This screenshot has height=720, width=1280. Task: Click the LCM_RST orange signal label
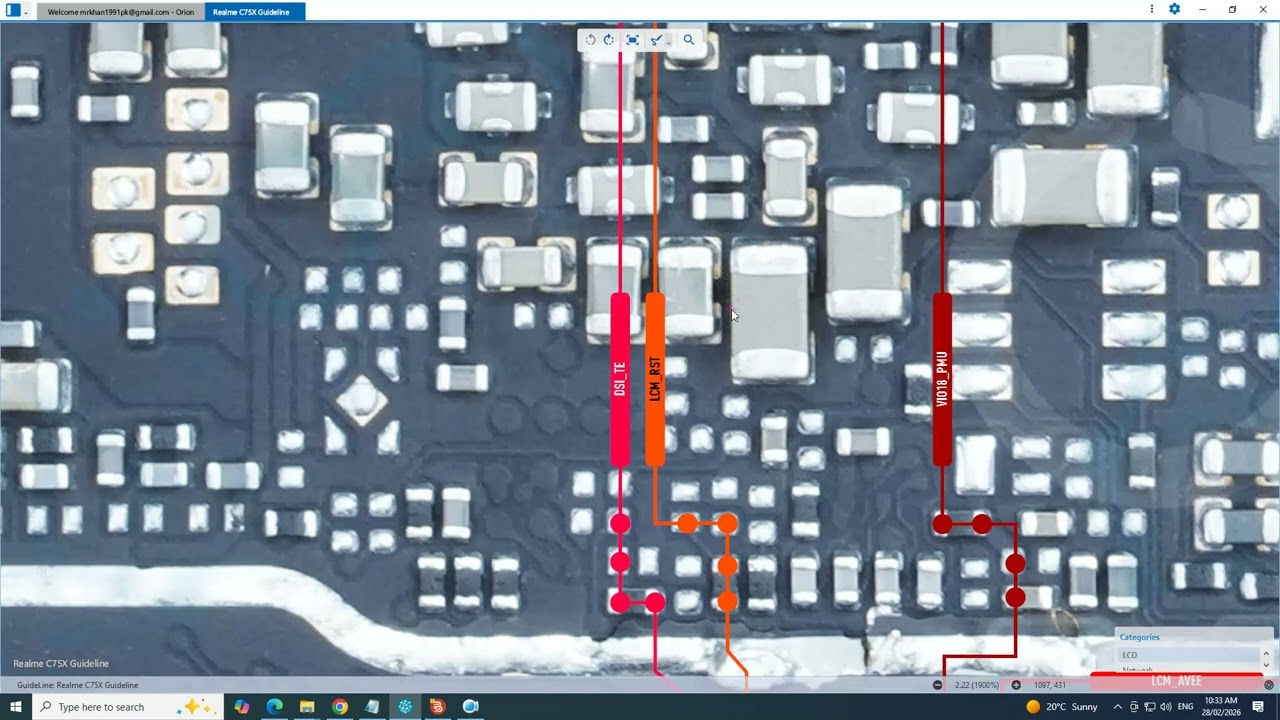(655, 379)
